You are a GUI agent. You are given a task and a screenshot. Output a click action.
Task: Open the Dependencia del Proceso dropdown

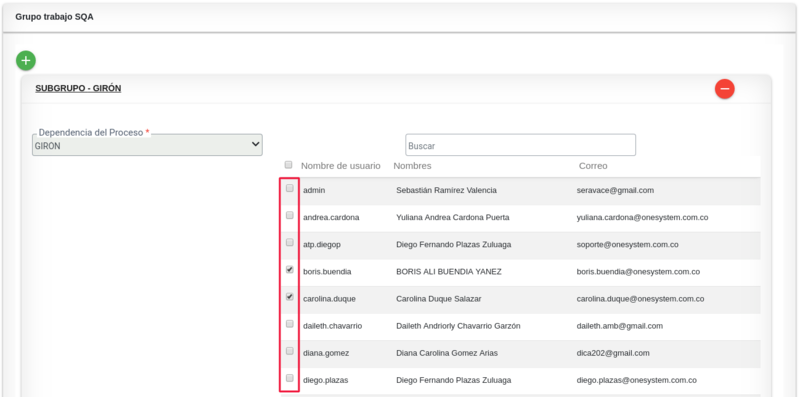pos(147,145)
